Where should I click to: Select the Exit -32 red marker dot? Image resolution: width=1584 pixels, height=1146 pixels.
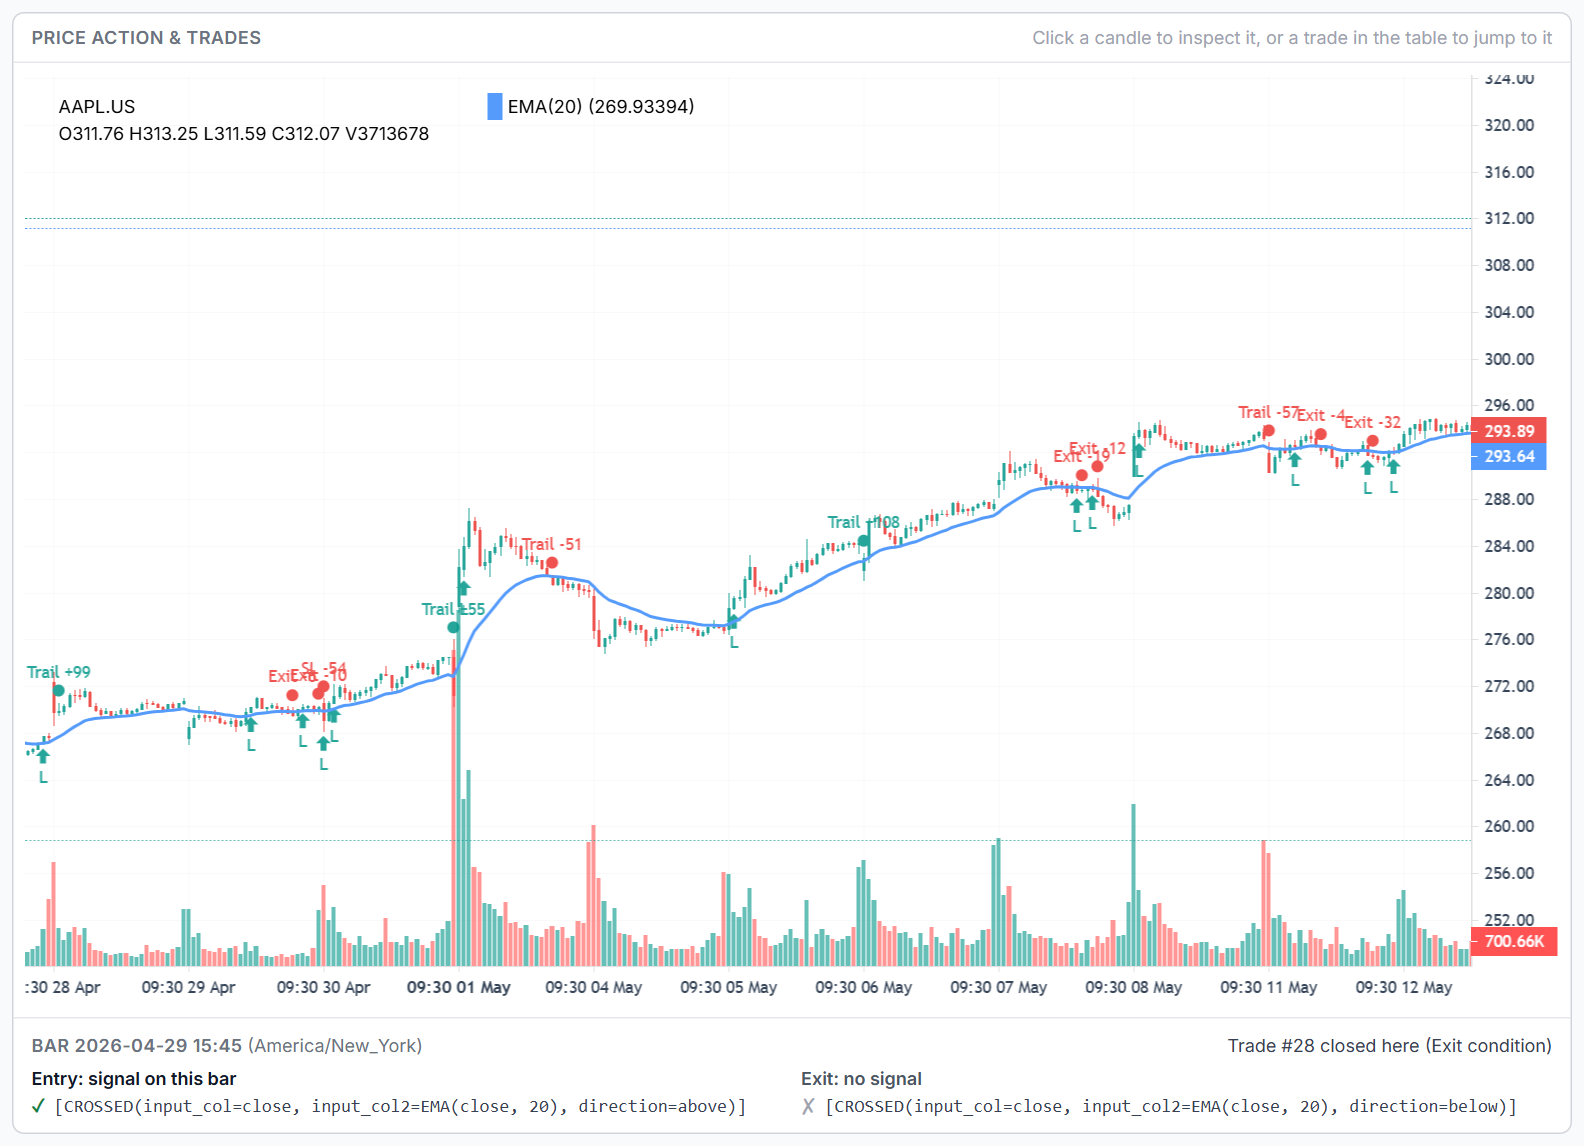pos(1373,441)
